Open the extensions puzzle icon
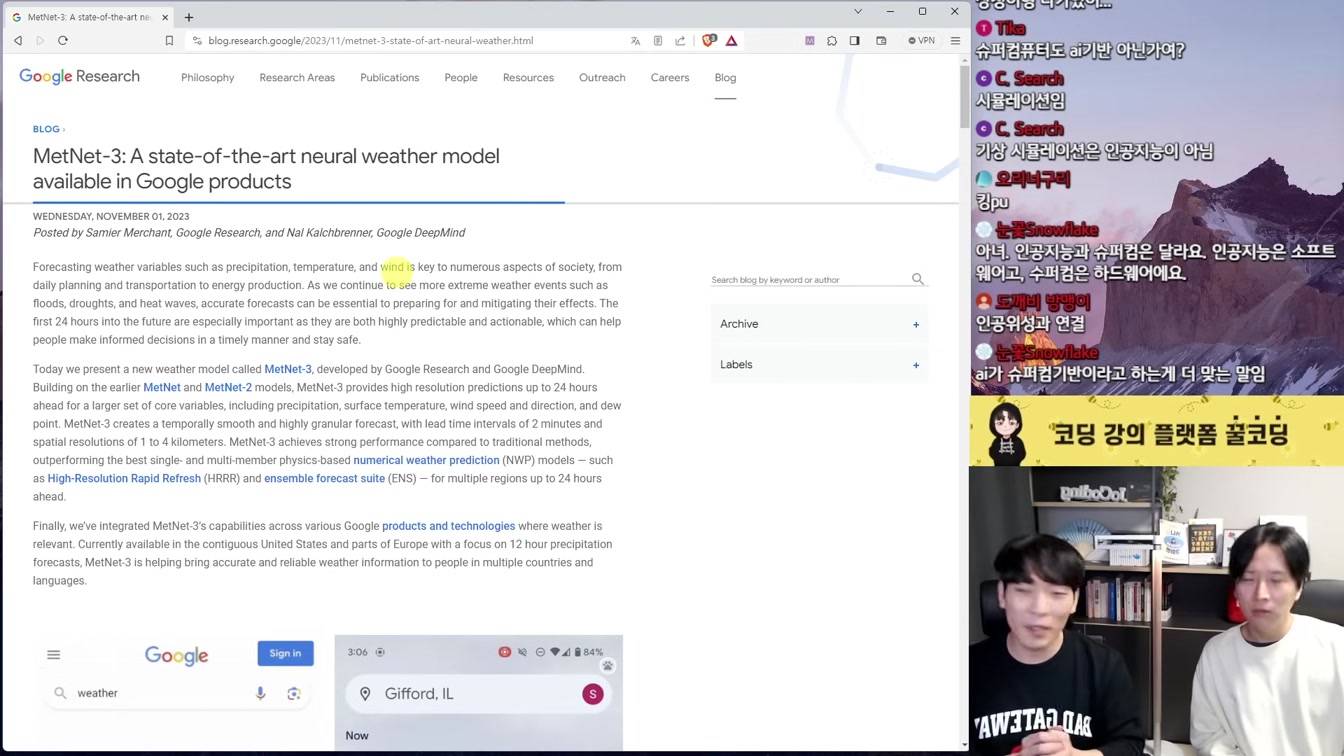Image resolution: width=1344 pixels, height=756 pixels. (x=832, y=41)
